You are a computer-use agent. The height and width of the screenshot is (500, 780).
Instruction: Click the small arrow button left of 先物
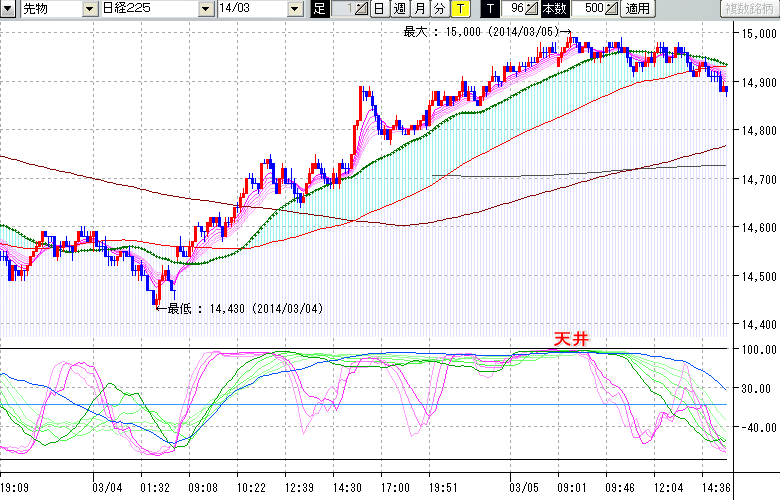pyautogui.click(x=8, y=9)
